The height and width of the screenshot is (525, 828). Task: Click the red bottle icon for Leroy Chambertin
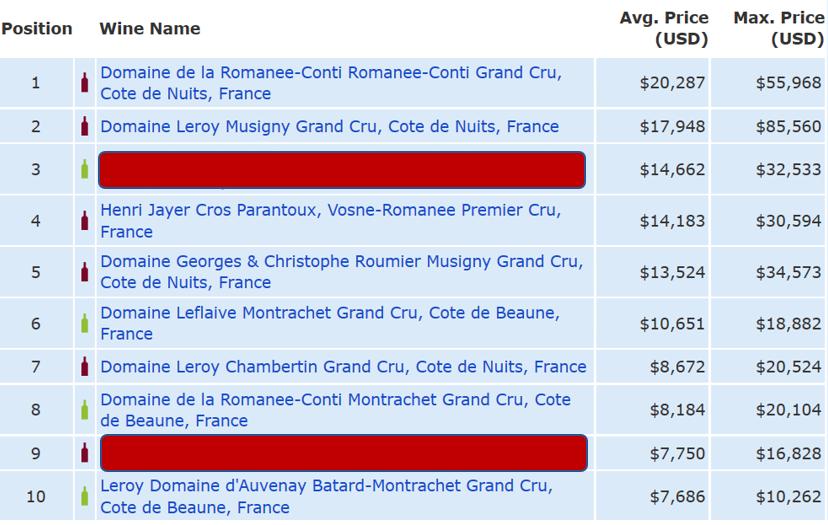(x=85, y=366)
